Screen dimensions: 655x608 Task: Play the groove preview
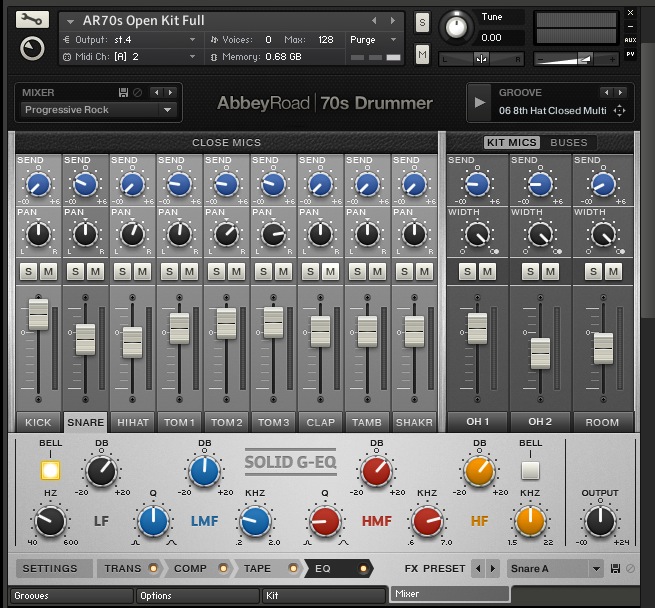(480, 102)
